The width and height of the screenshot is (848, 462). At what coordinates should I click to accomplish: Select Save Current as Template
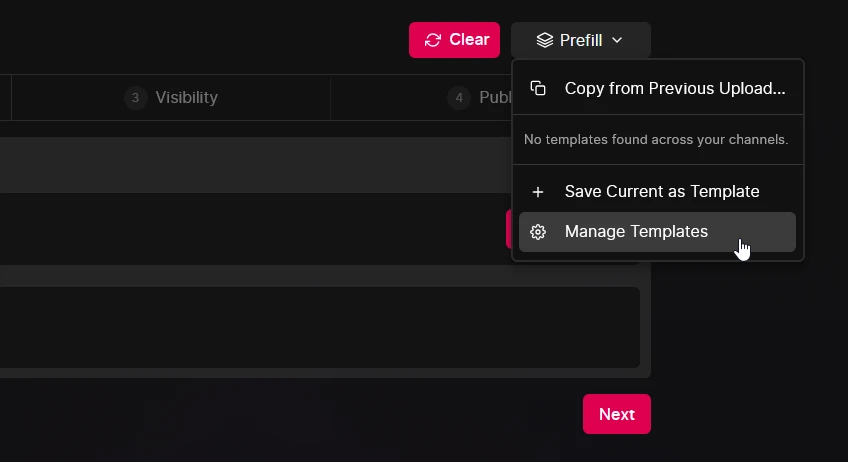661,192
